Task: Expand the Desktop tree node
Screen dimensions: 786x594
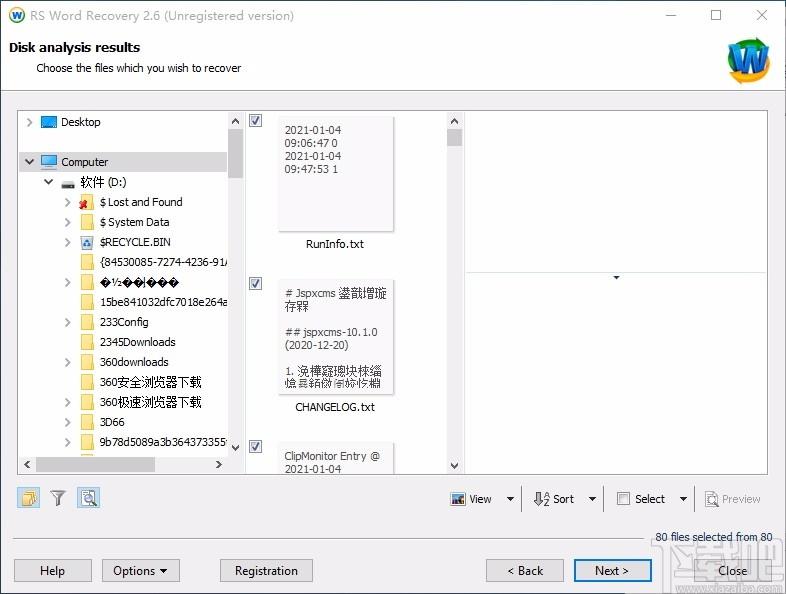Action: (x=29, y=122)
